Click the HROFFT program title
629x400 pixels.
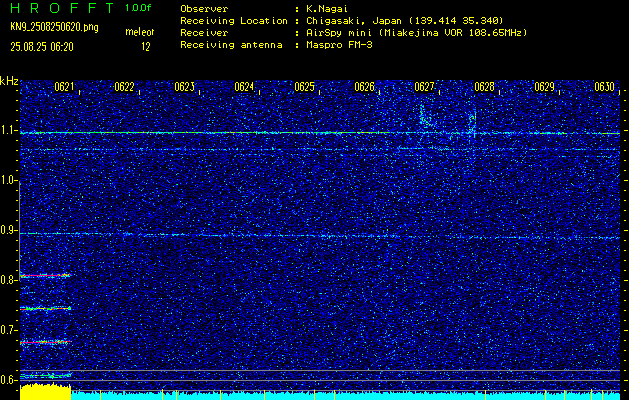(62, 8)
